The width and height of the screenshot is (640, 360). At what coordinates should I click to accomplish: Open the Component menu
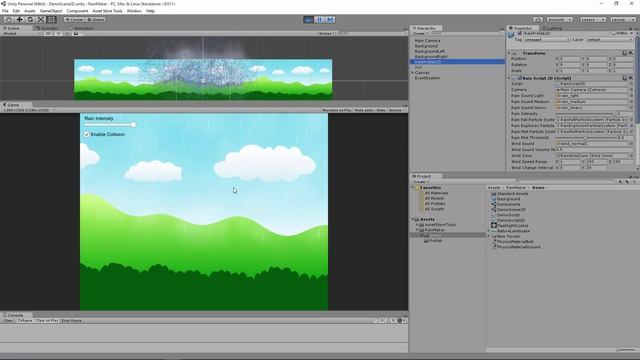tap(77, 11)
